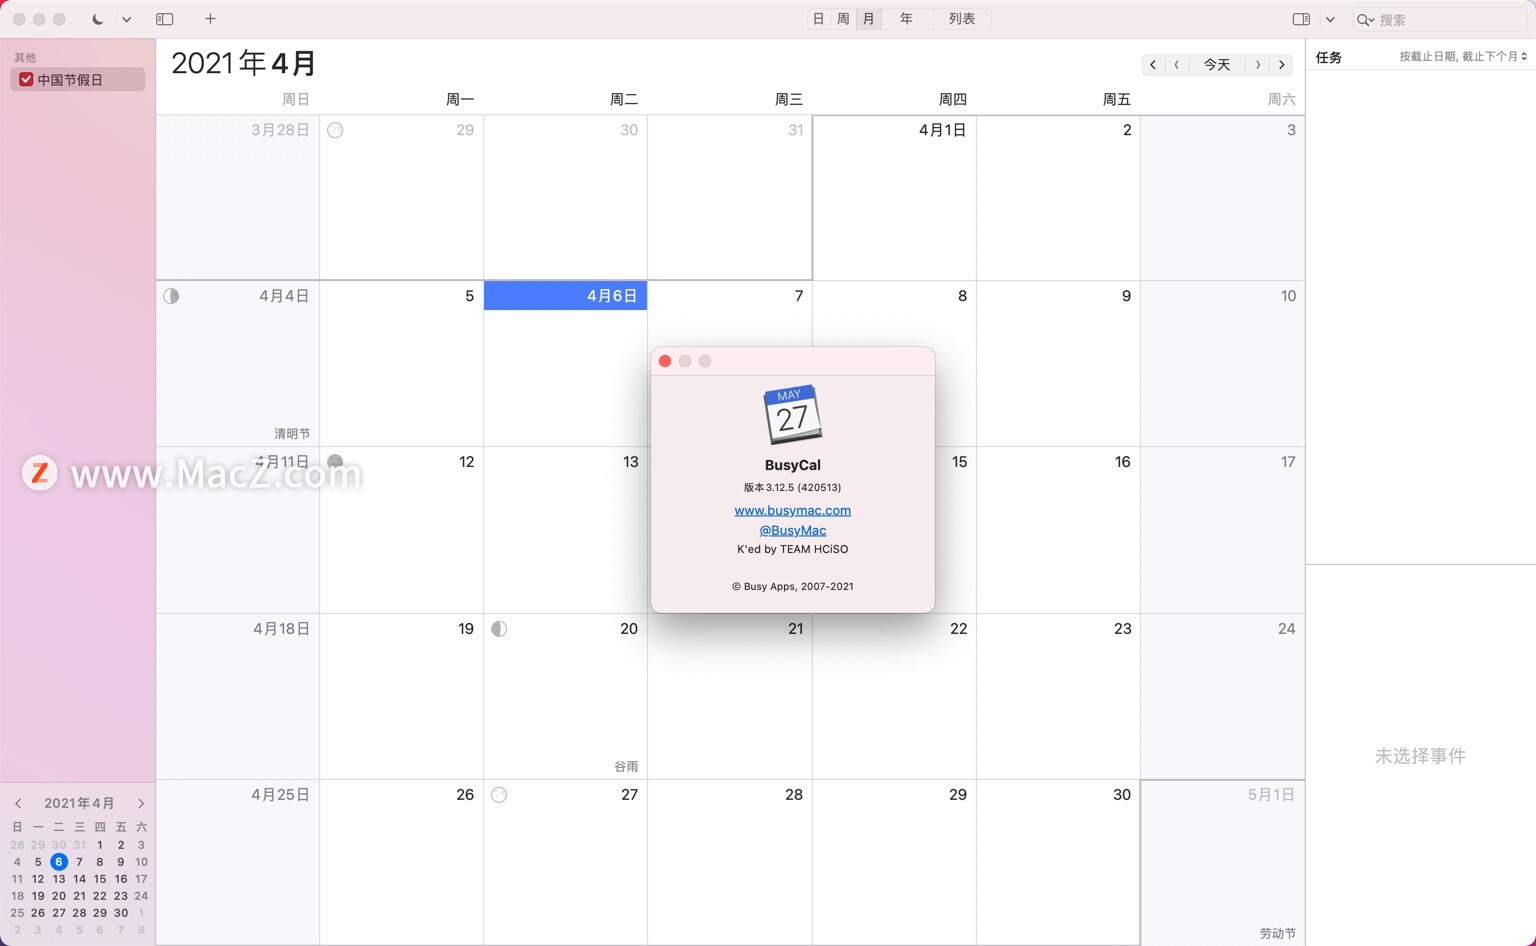Open the dropdown arrow next to moon icon
This screenshot has height=946, width=1536.
[x=126, y=19]
